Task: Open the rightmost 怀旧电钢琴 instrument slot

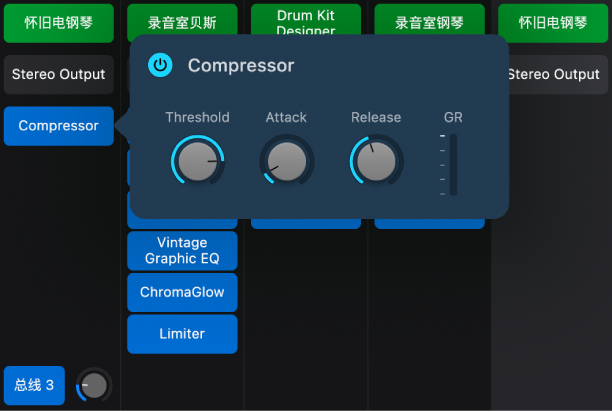Action: [x=553, y=23]
